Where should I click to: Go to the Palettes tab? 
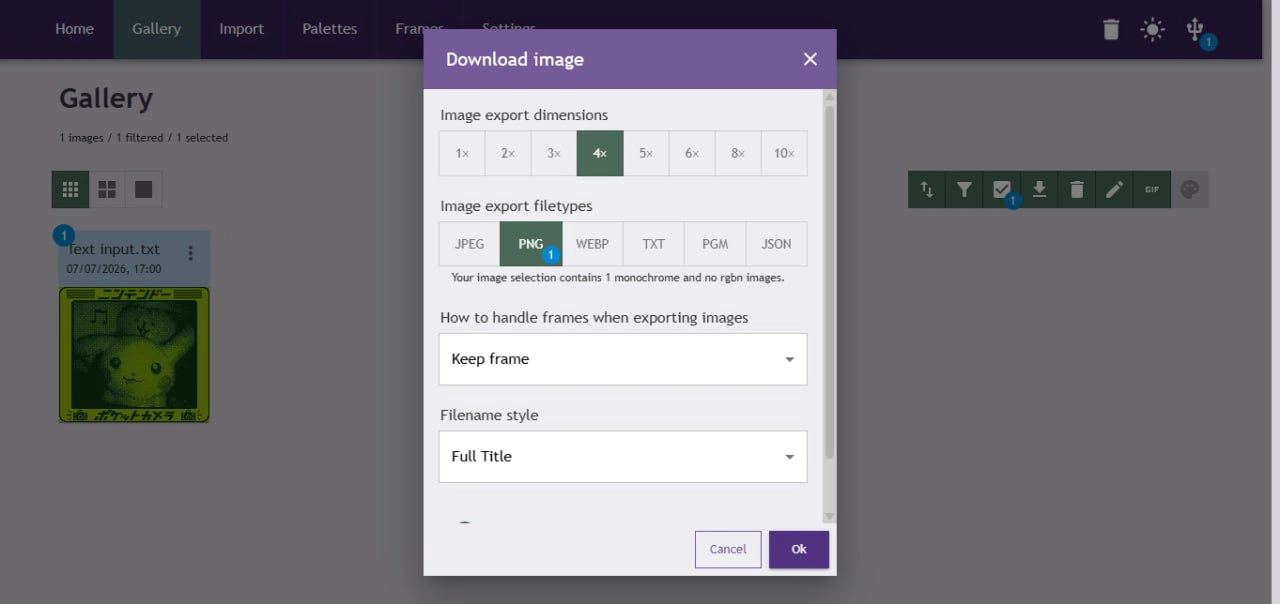coord(330,29)
